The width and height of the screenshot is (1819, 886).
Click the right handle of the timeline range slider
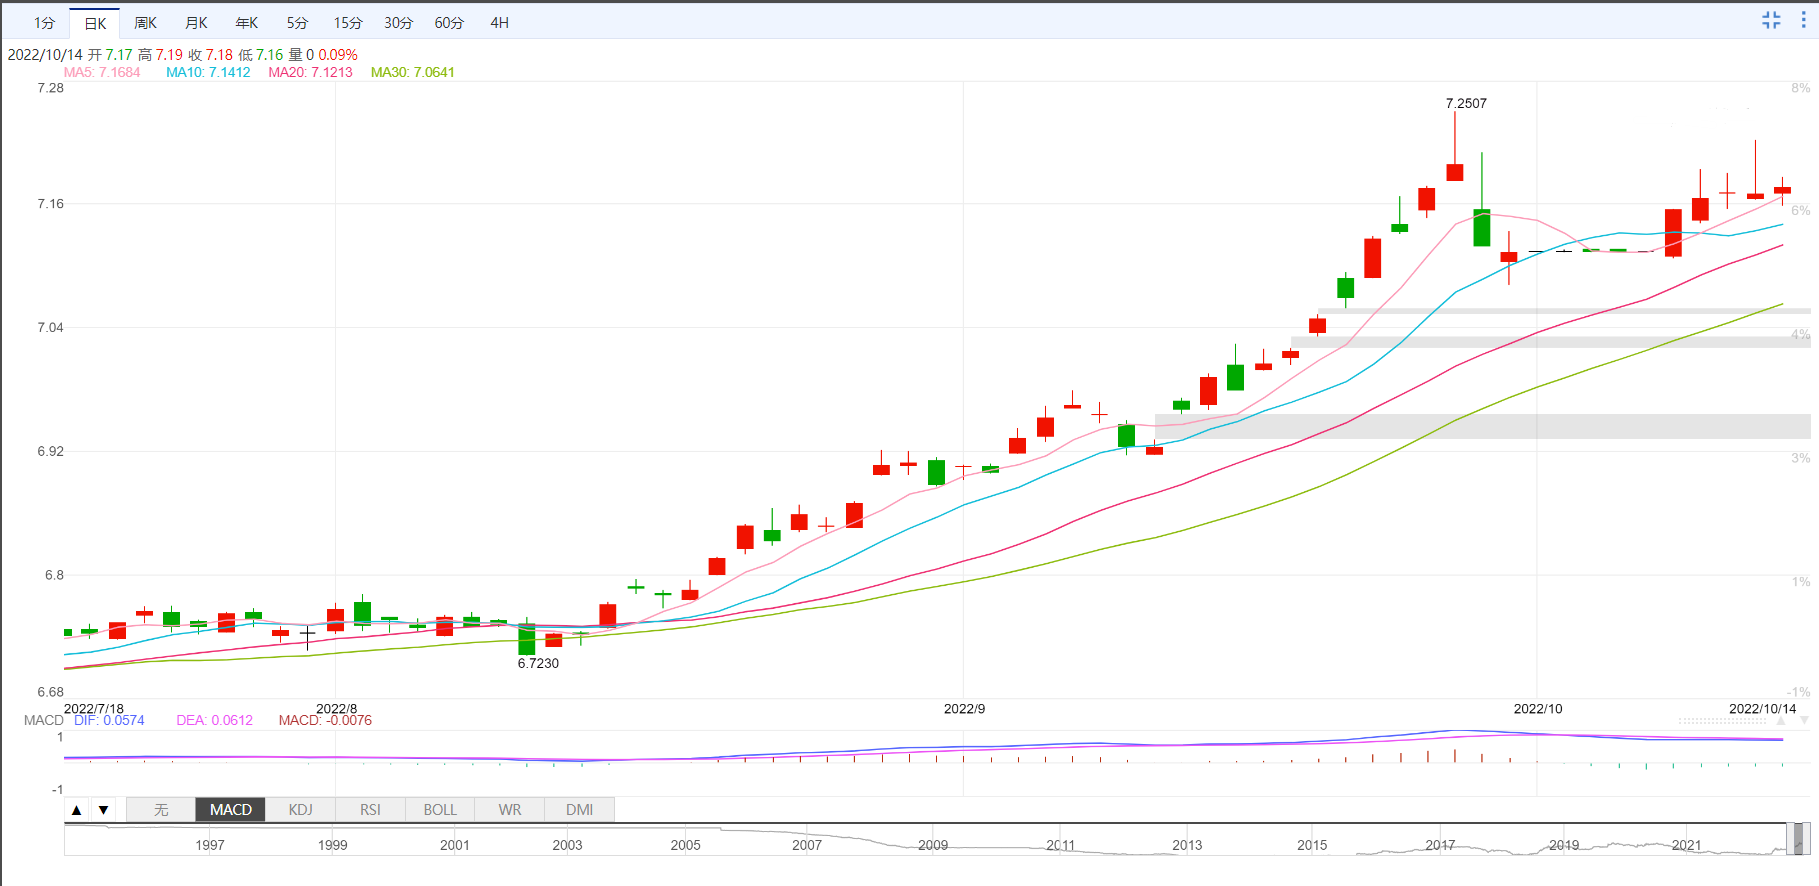click(1806, 839)
